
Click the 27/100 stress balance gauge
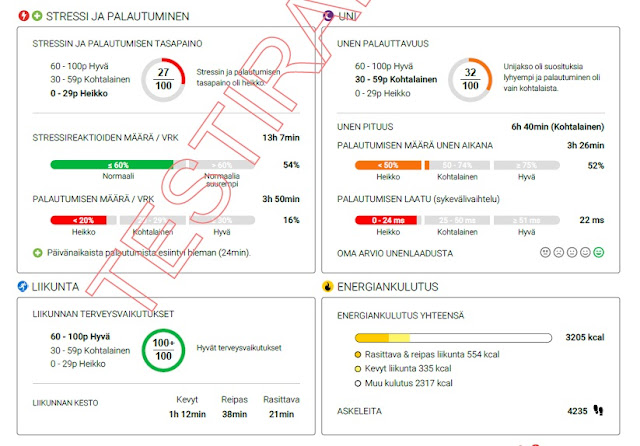pyautogui.click(x=163, y=80)
